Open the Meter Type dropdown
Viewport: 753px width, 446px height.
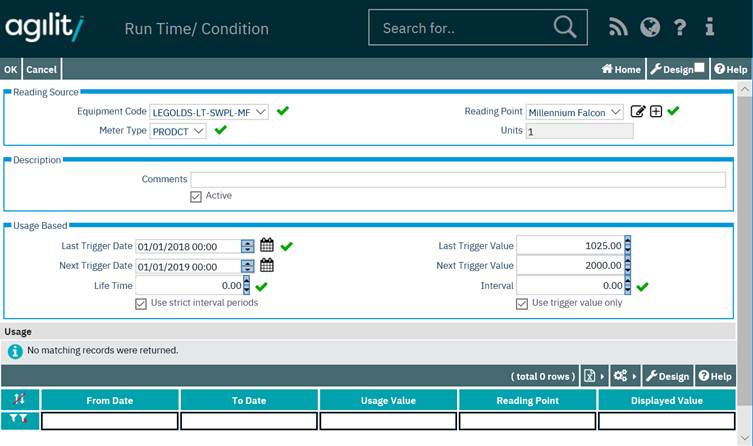tap(198, 131)
